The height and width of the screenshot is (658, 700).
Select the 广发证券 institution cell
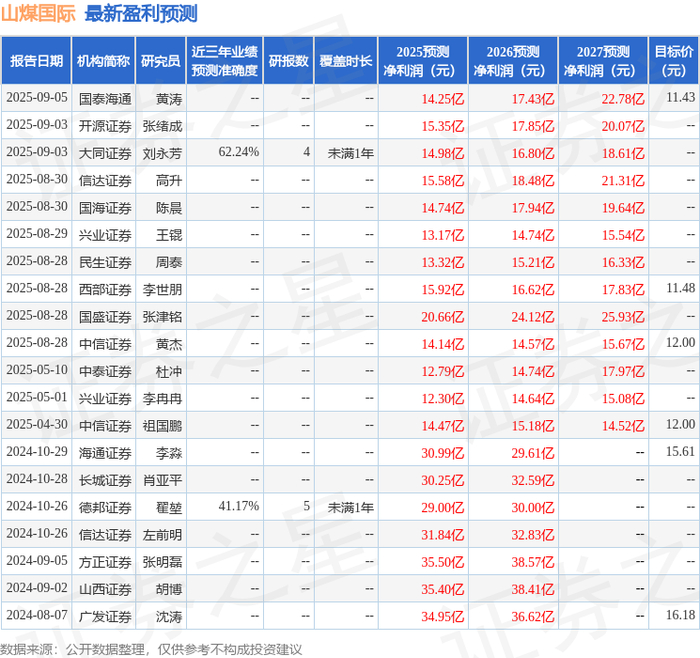(x=105, y=616)
